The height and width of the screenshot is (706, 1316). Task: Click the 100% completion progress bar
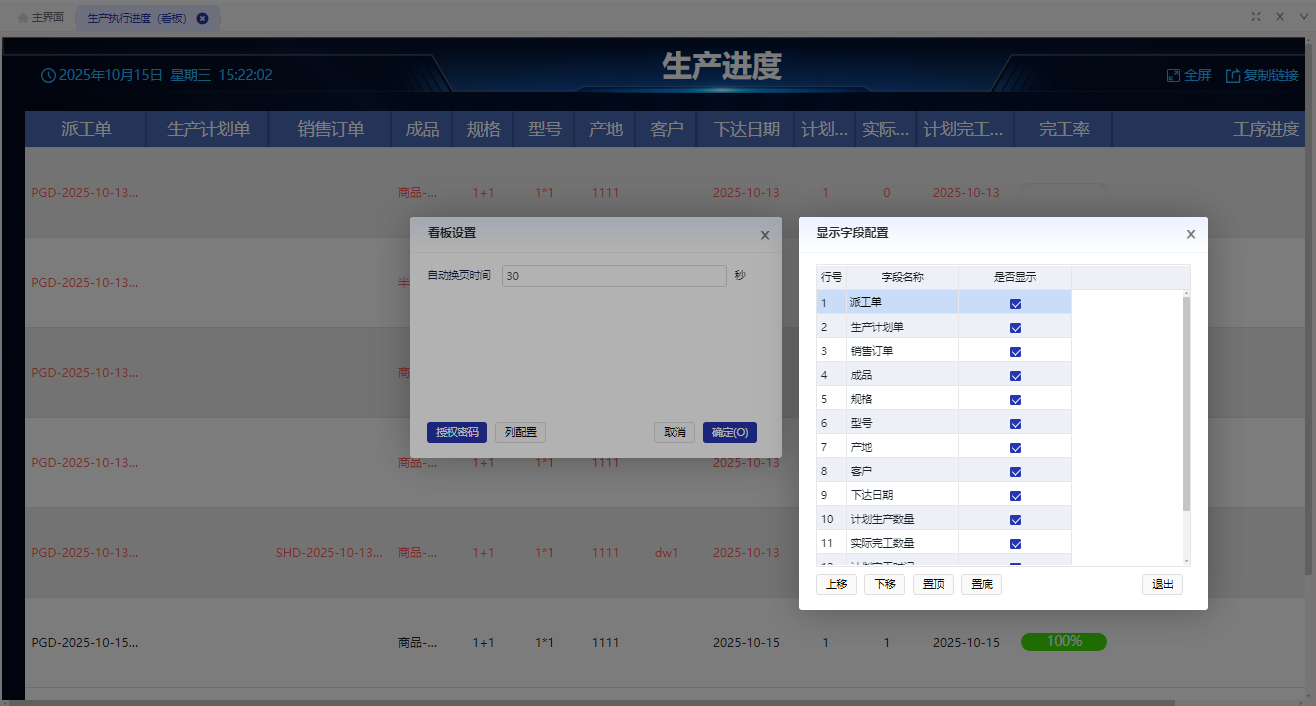point(1063,642)
